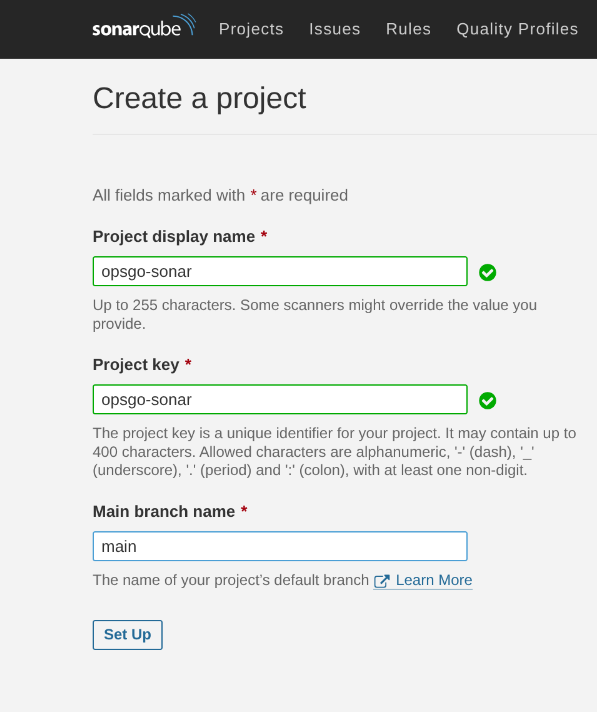Screen dimensions: 597x712
Task: Navigate to Quality Profiles
Action: point(517,29)
